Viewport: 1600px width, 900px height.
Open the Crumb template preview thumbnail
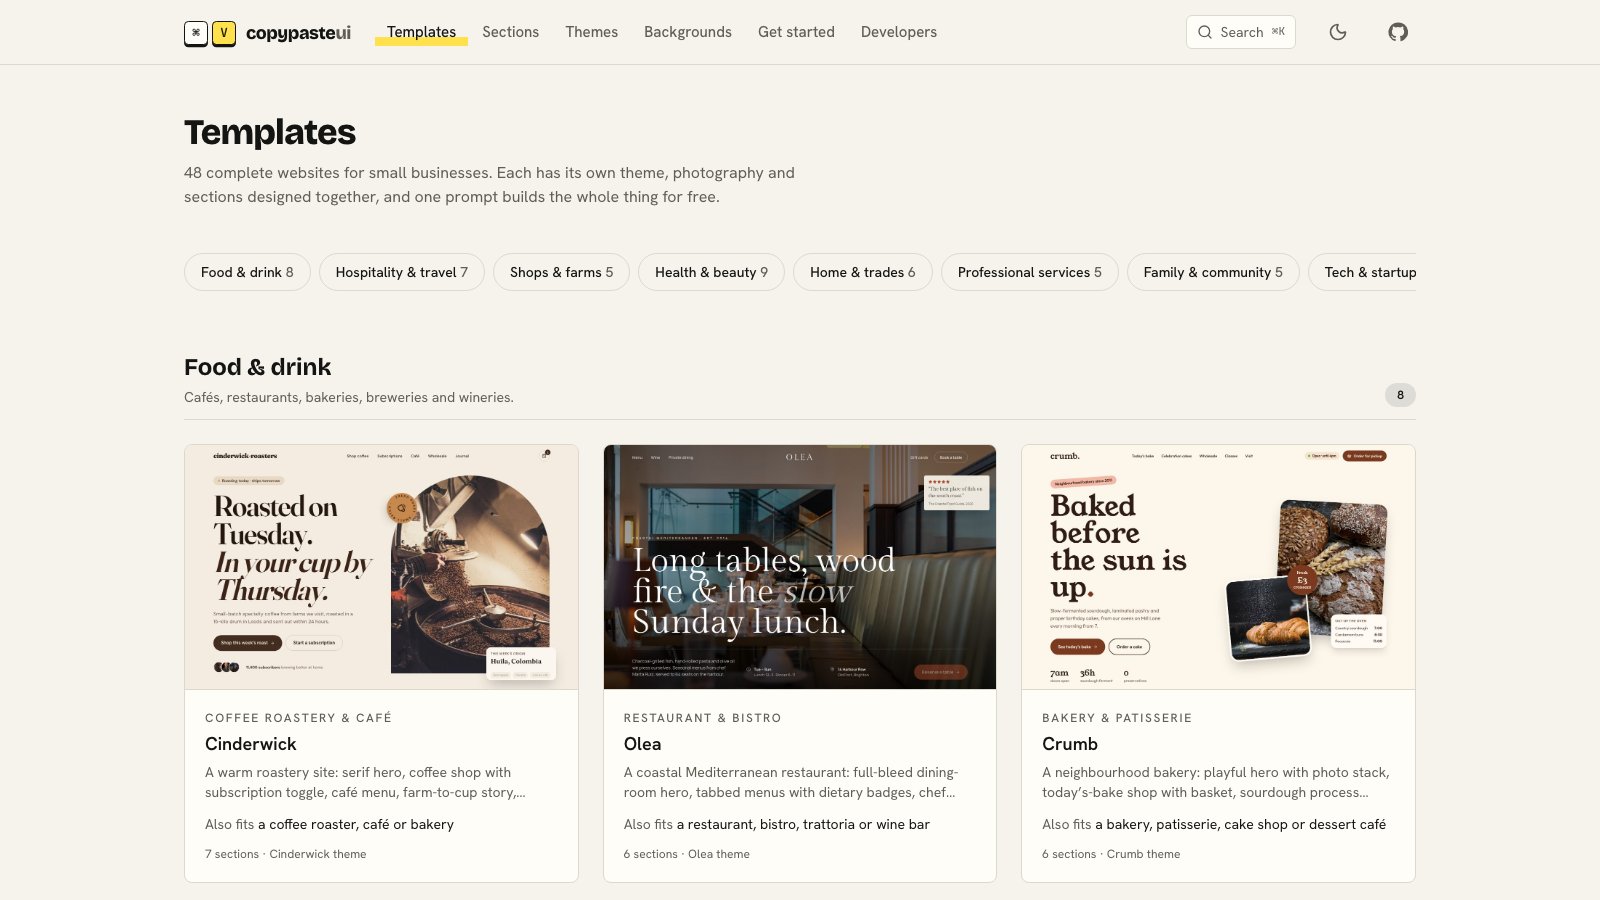[x=1218, y=567]
